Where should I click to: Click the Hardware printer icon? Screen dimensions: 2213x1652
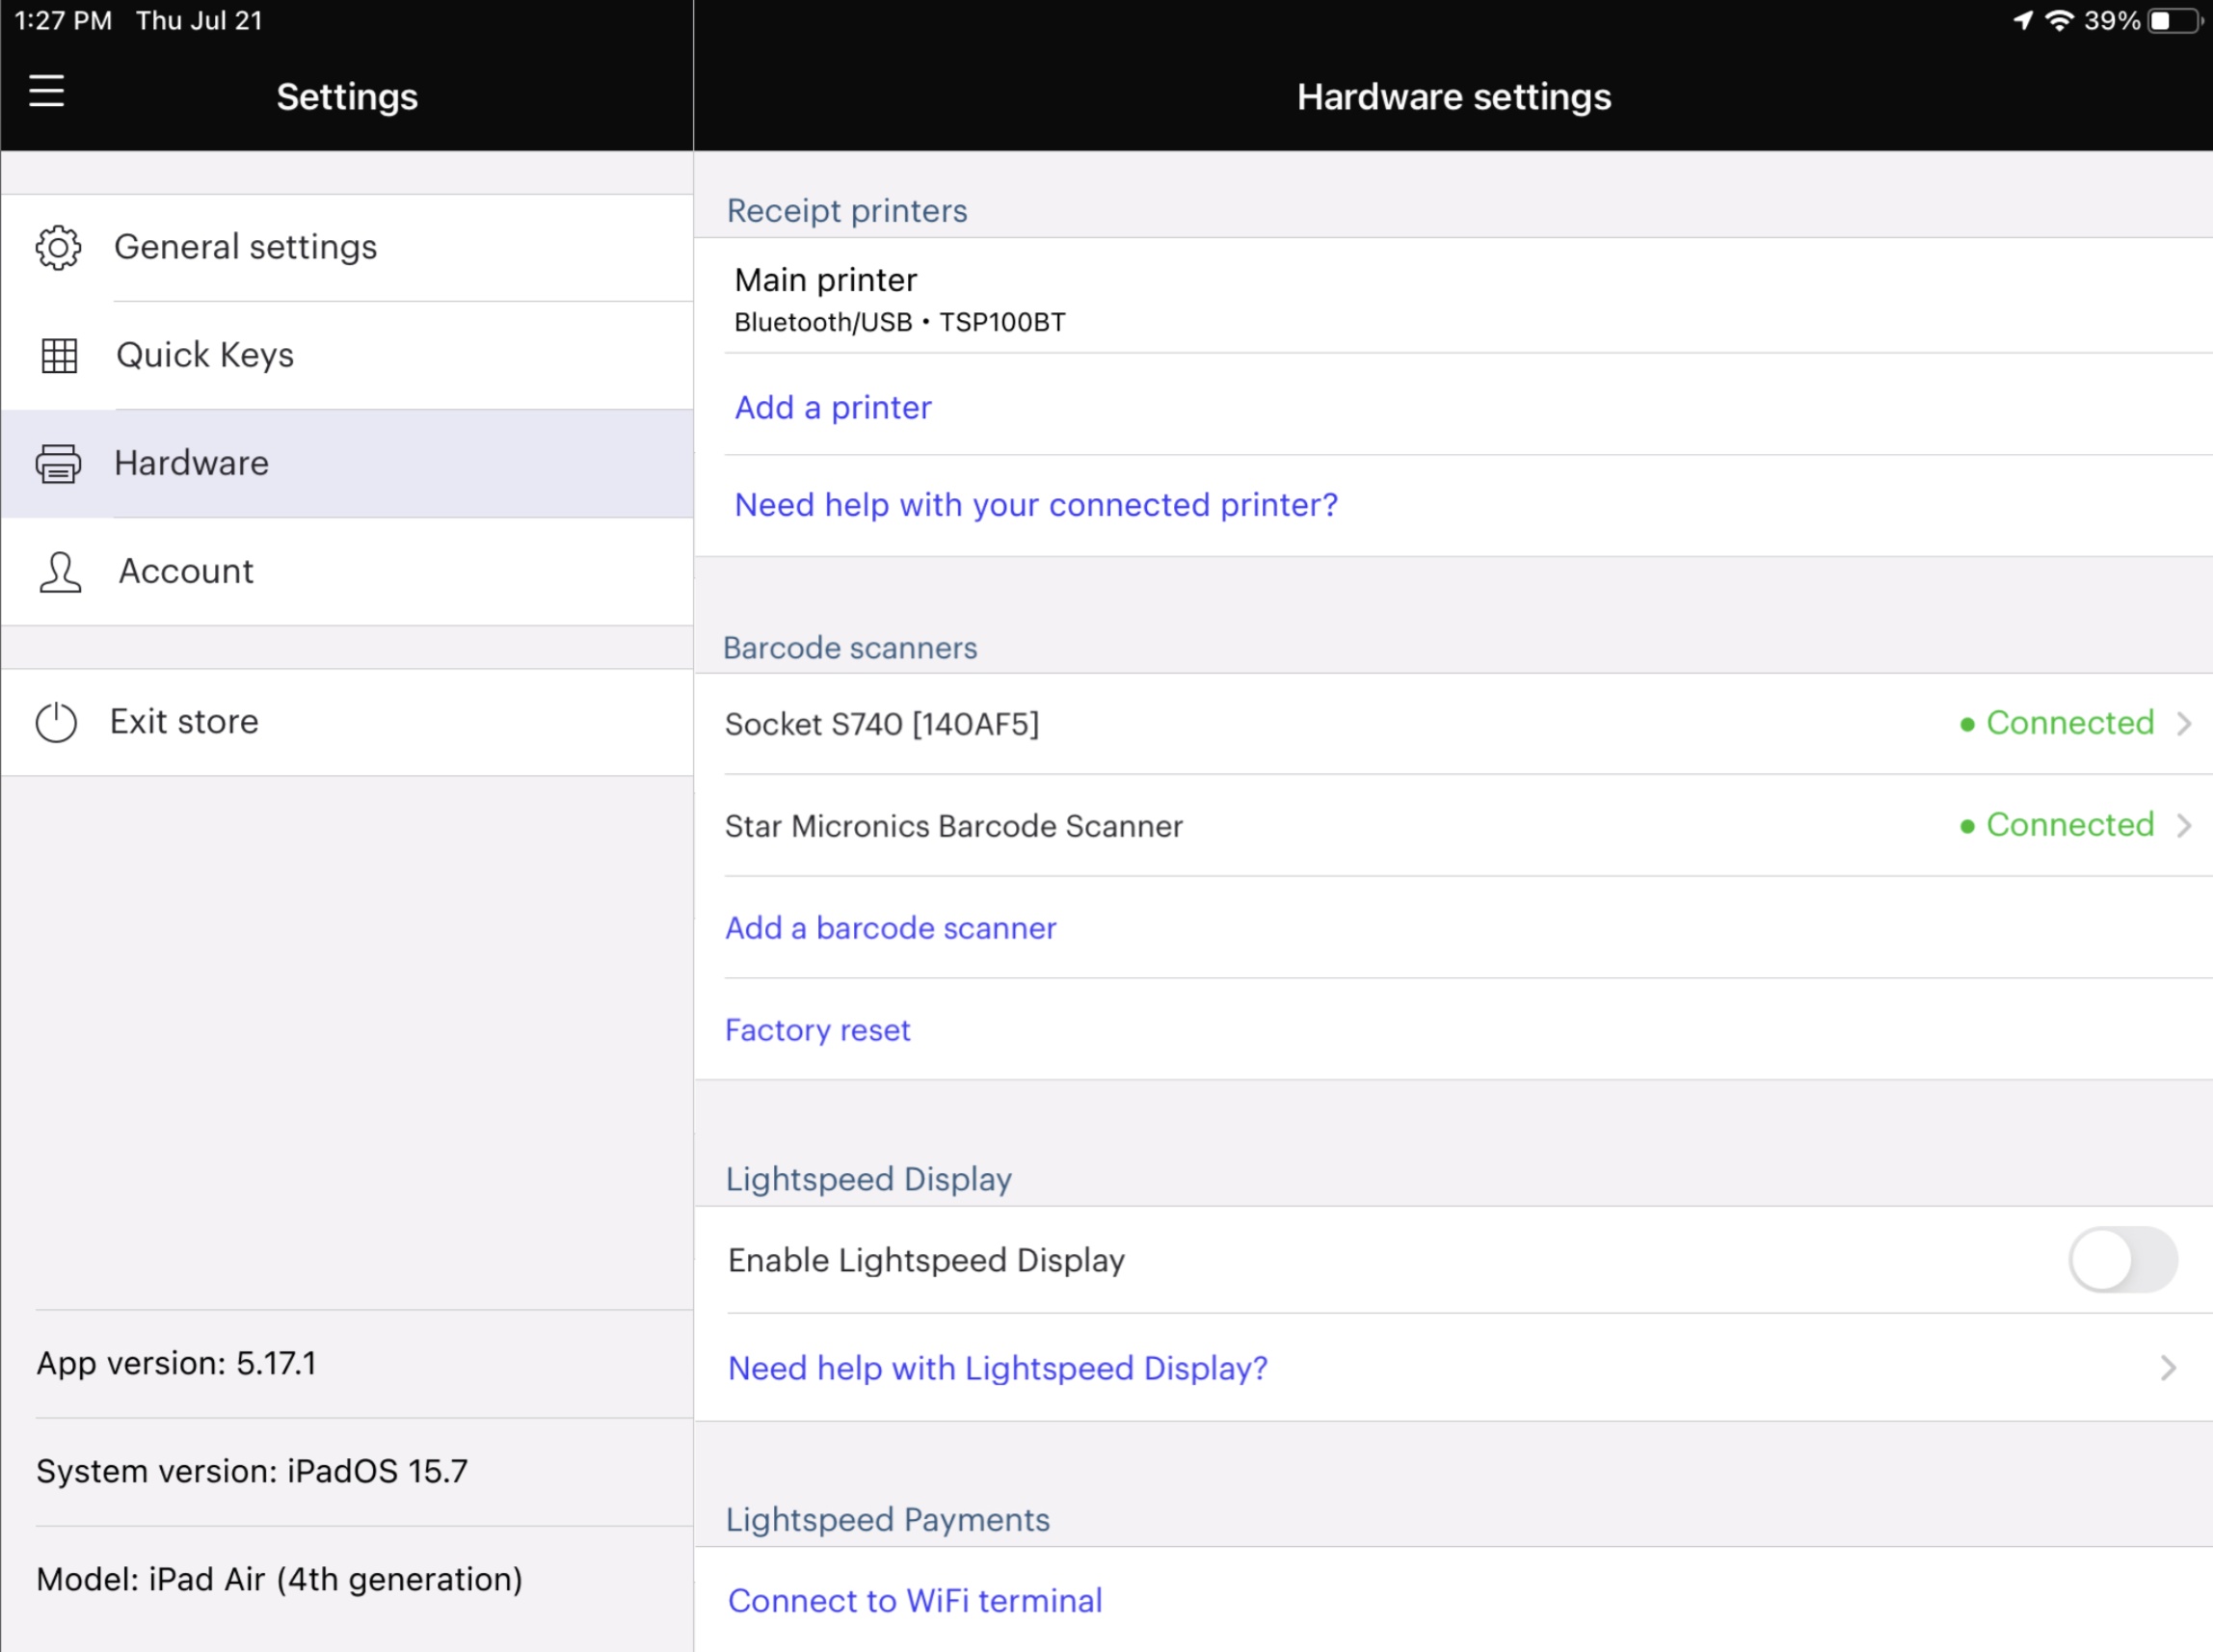coord(58,464)
